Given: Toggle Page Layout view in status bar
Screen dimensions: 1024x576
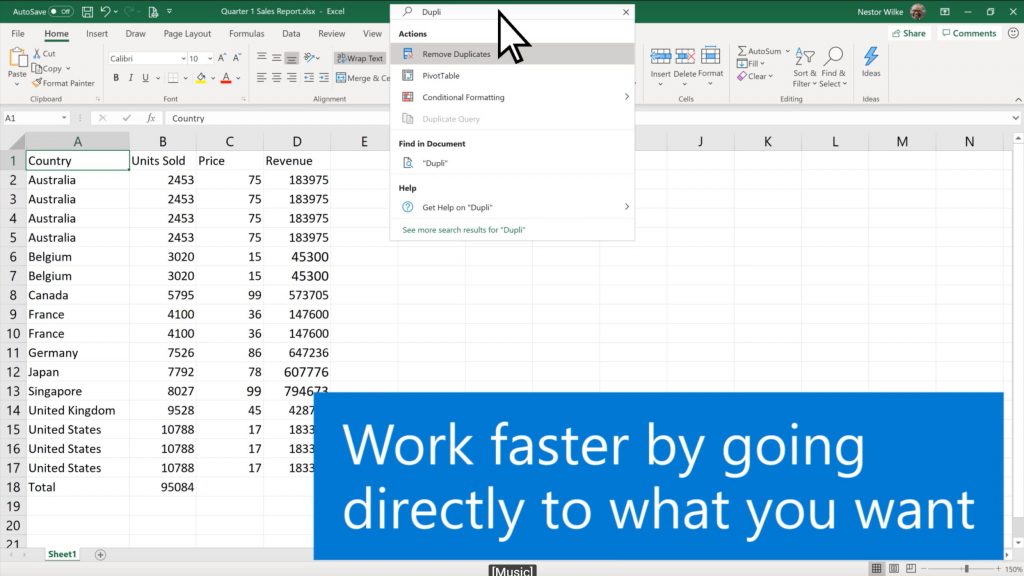Looking at the screenshot, I should [x=893, y=569].
